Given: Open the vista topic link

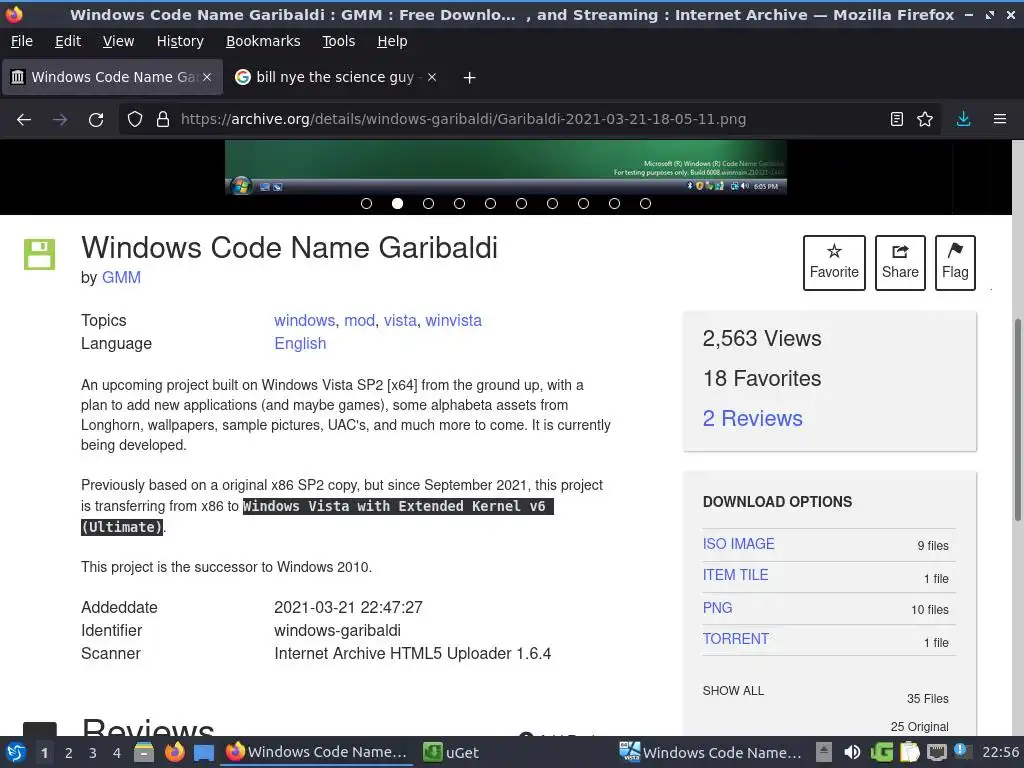Looking at the screenshot, I should 400,321.
